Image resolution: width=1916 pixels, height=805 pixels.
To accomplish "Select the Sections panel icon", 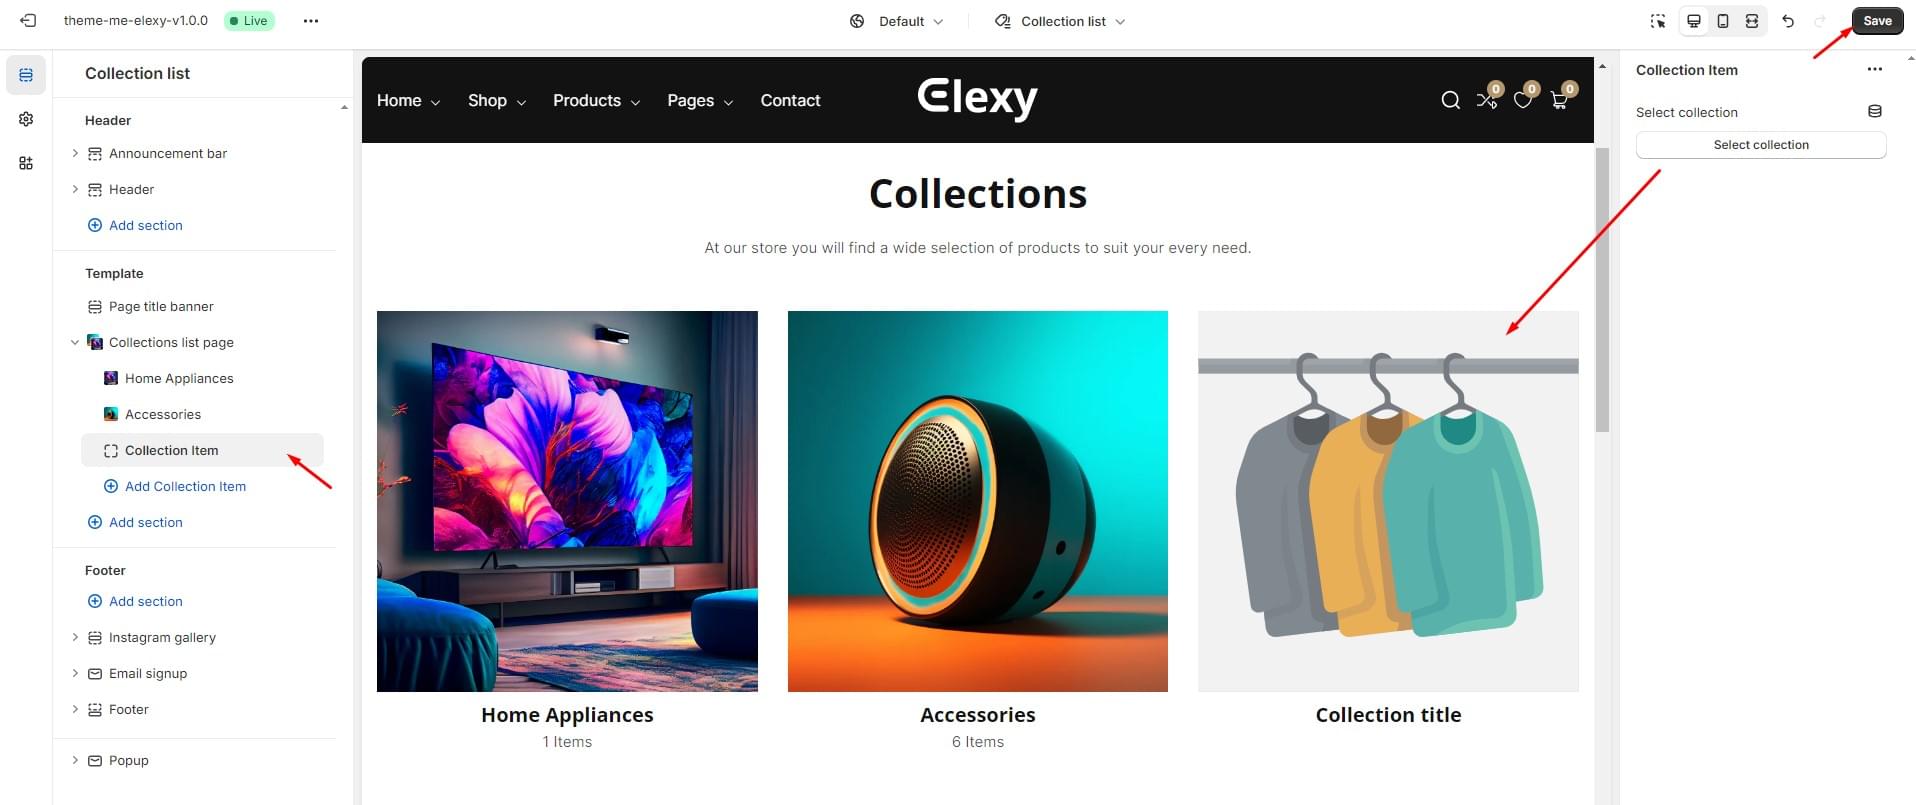I will click(x=26, y=75).
